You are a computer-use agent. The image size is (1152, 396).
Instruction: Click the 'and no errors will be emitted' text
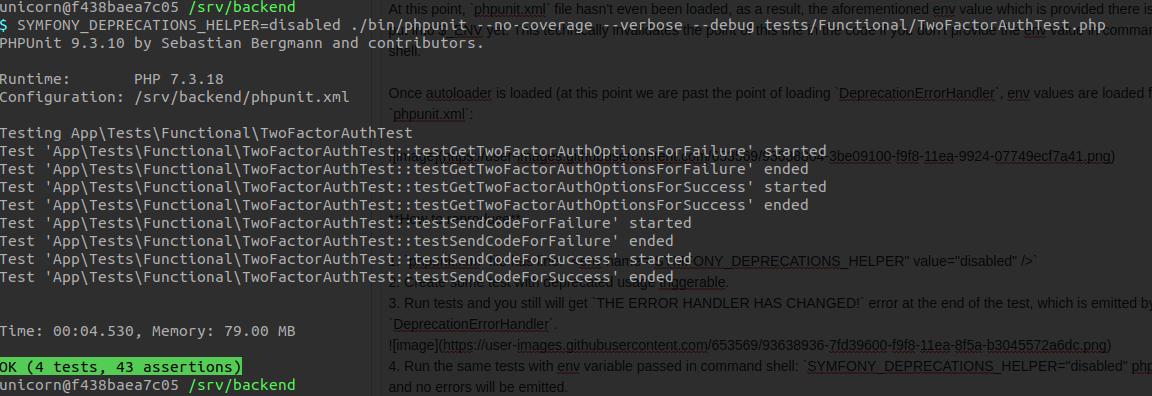[478, 386]
